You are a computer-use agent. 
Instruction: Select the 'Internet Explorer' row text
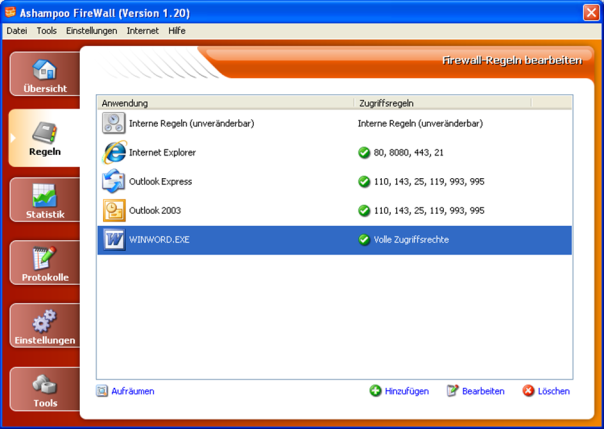(x=162, y=152)
